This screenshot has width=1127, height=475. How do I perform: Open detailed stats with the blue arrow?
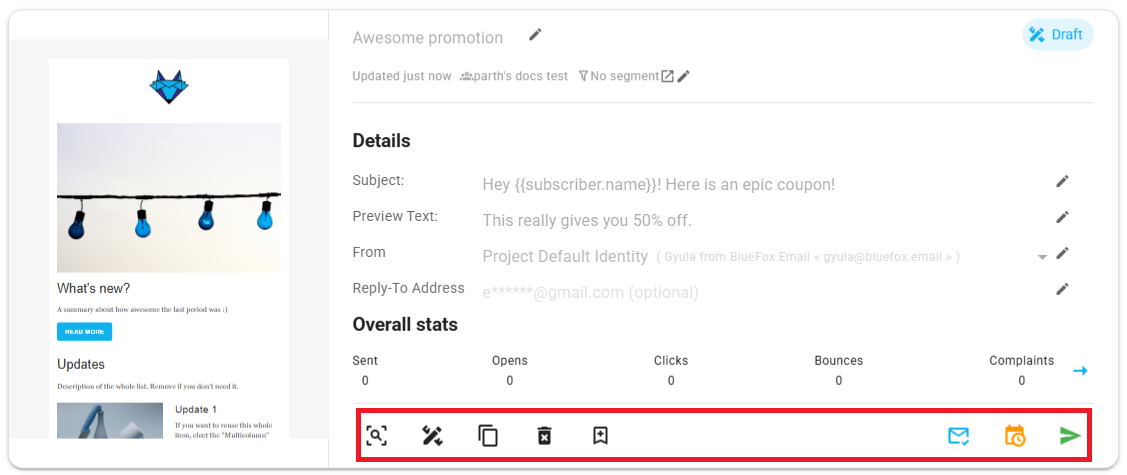(1080, 371)
